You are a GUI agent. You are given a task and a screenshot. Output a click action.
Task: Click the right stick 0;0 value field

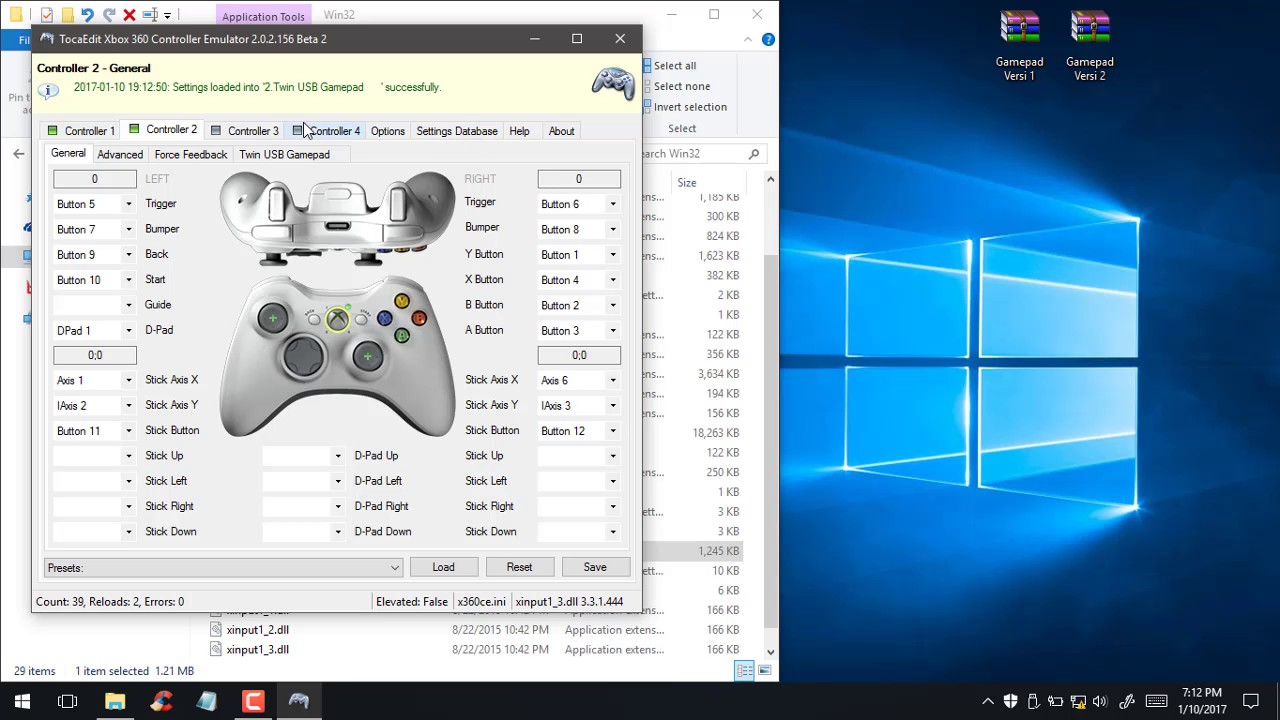[x=579, y=355]
